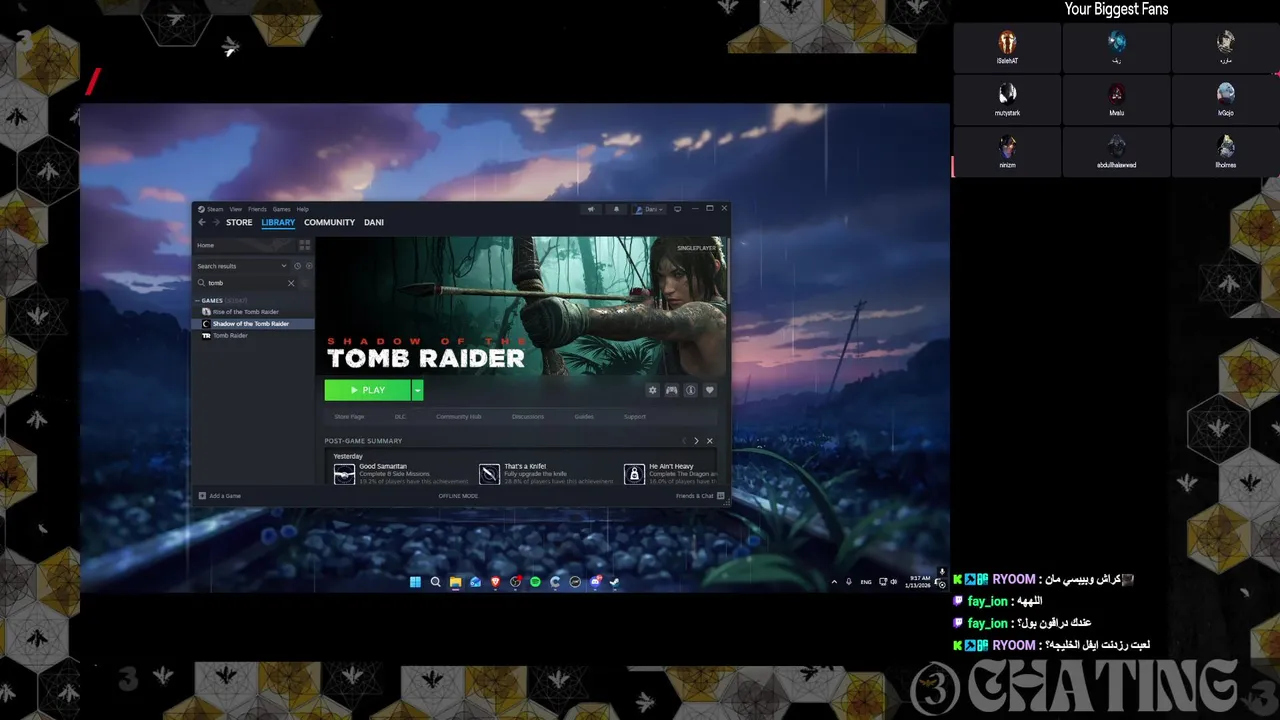Click the heart favorite icon
The image size is (1280, 720).
(710, 390)
